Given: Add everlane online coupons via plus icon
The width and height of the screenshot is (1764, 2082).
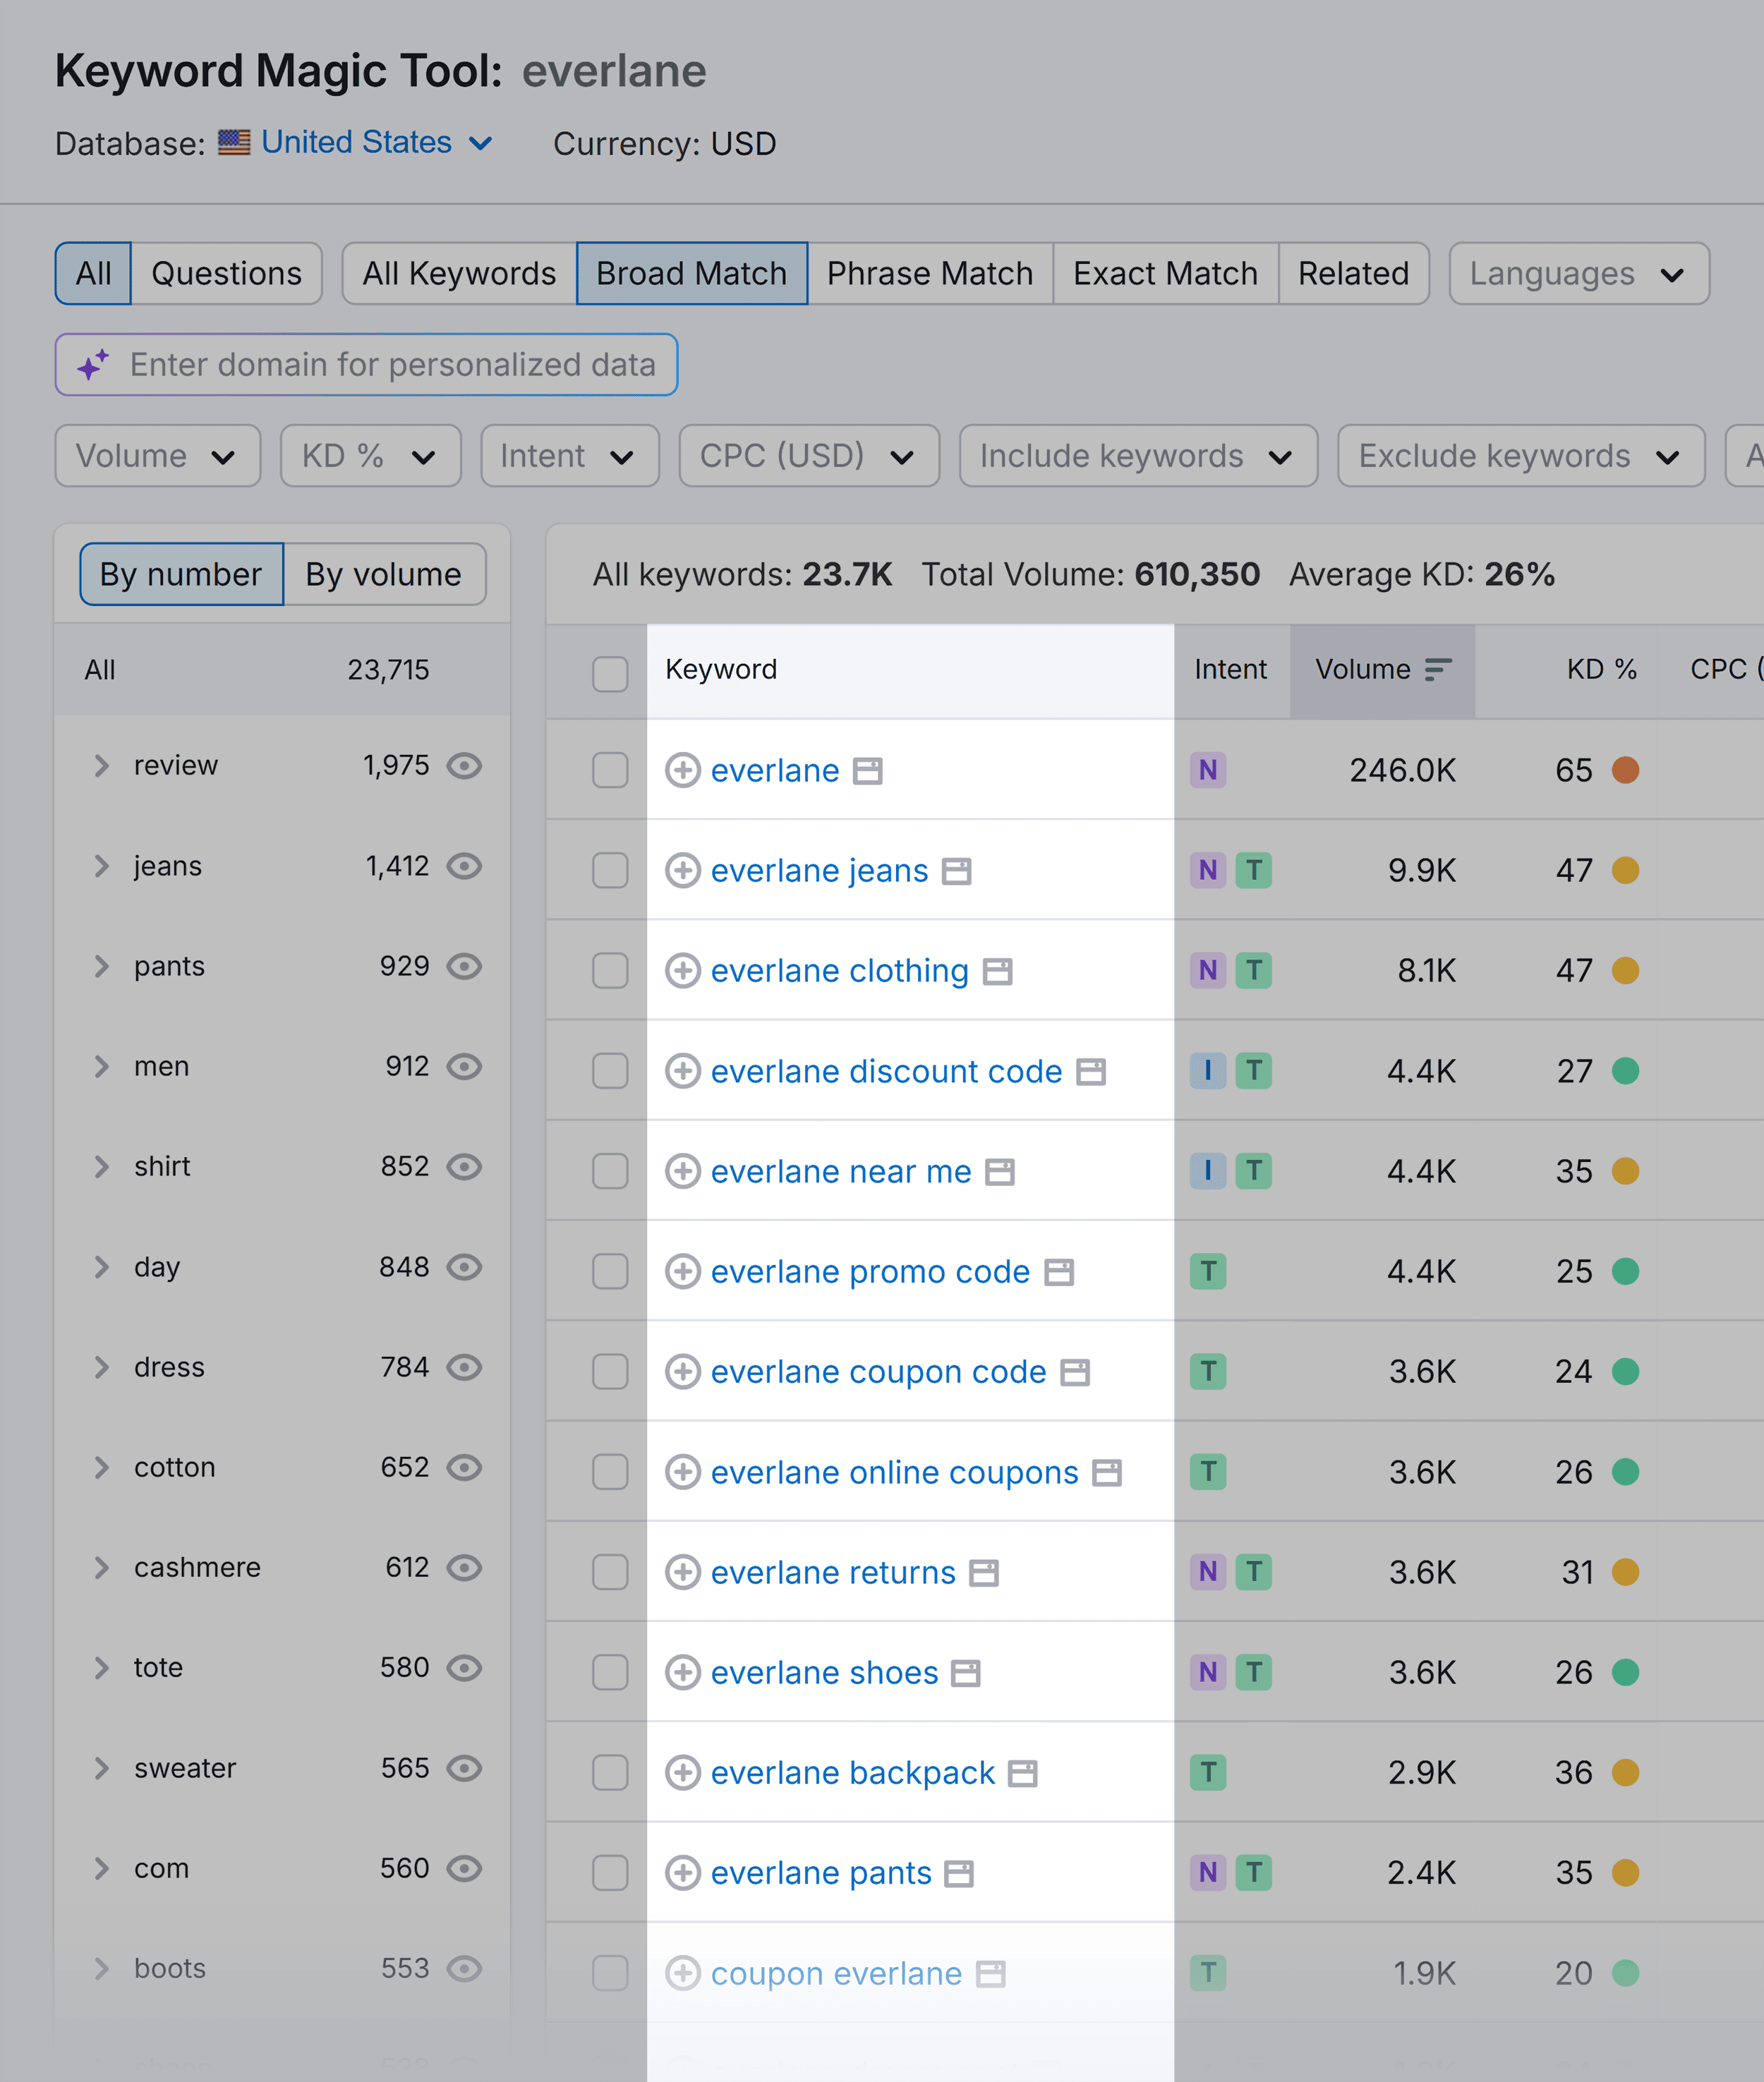Looking at the screenshot, I should (x=682, y=1472).
